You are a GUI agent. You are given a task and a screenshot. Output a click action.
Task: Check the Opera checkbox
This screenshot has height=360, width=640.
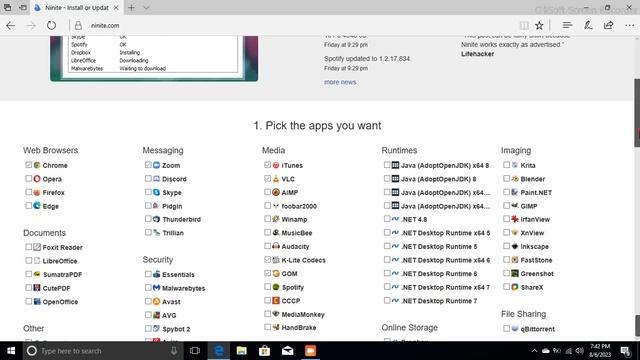(28, 178)
